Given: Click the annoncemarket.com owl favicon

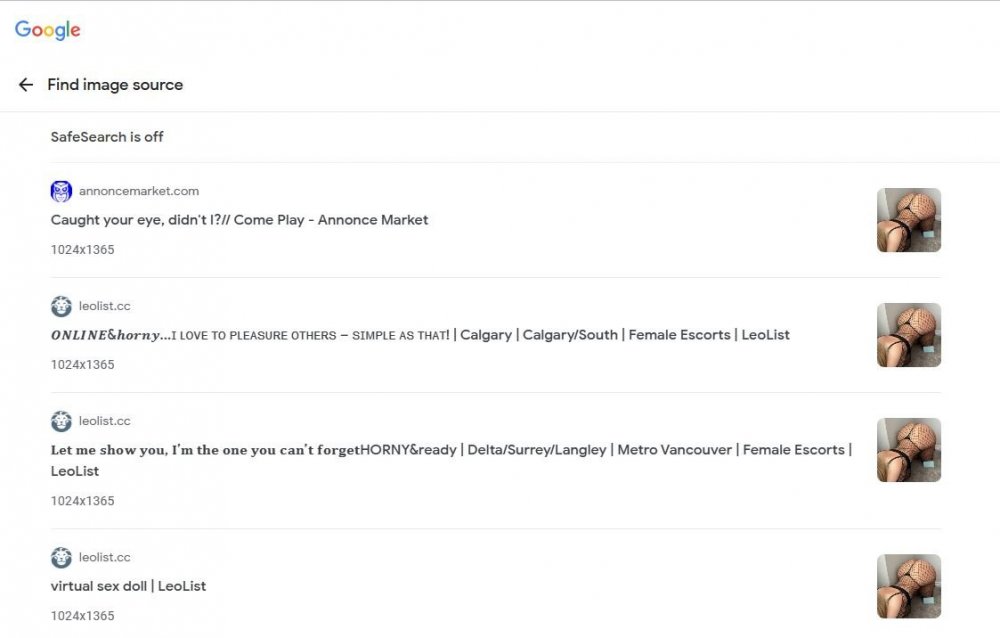Looking at the screenshot, I should point(61,191).
